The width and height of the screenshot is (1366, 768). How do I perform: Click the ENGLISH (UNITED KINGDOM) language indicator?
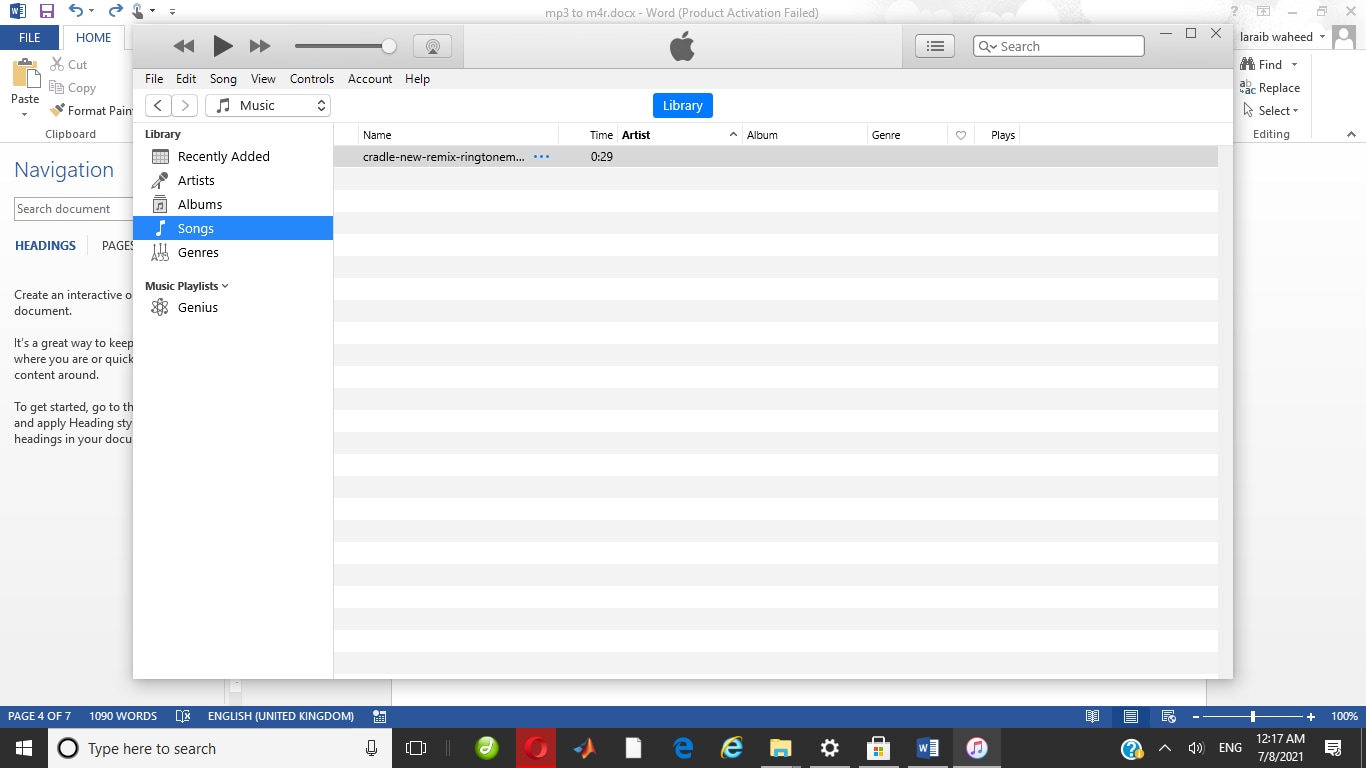(281, 716)
